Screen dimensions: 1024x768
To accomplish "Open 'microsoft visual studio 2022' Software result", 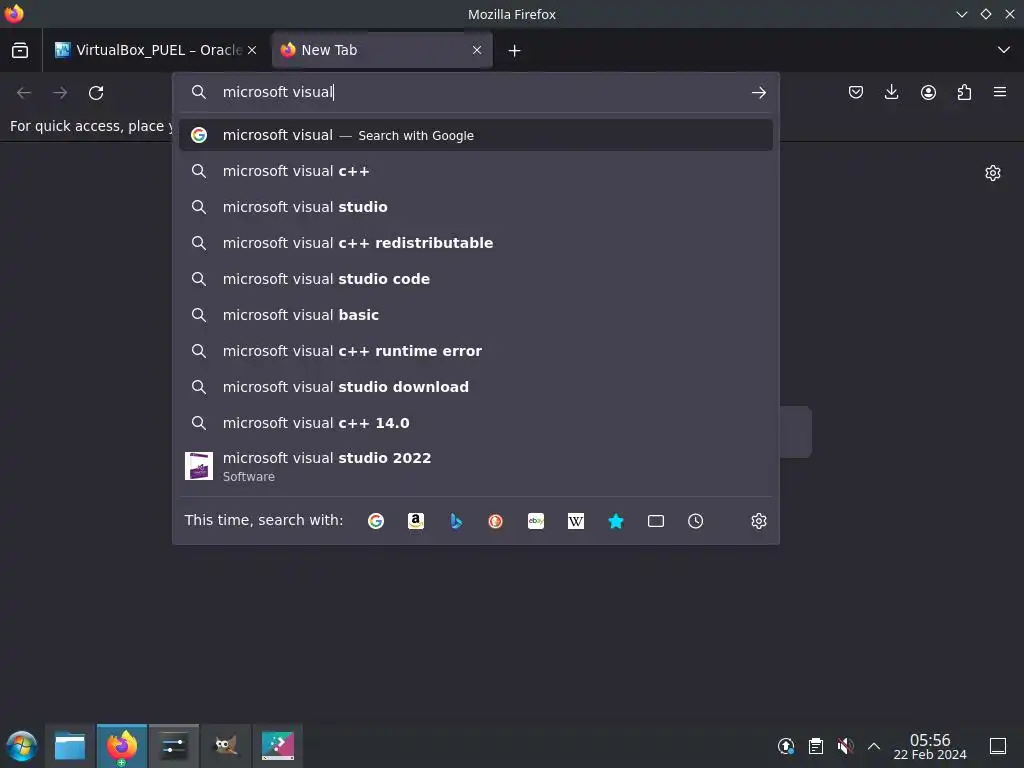I will pos(475,466).
